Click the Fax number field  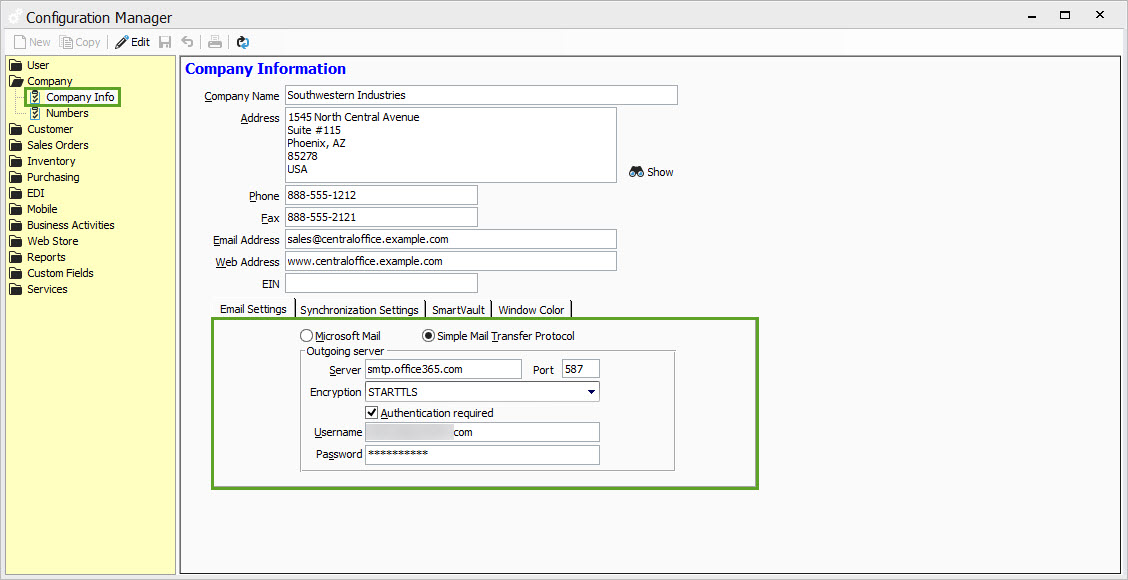tap(381, 217)
